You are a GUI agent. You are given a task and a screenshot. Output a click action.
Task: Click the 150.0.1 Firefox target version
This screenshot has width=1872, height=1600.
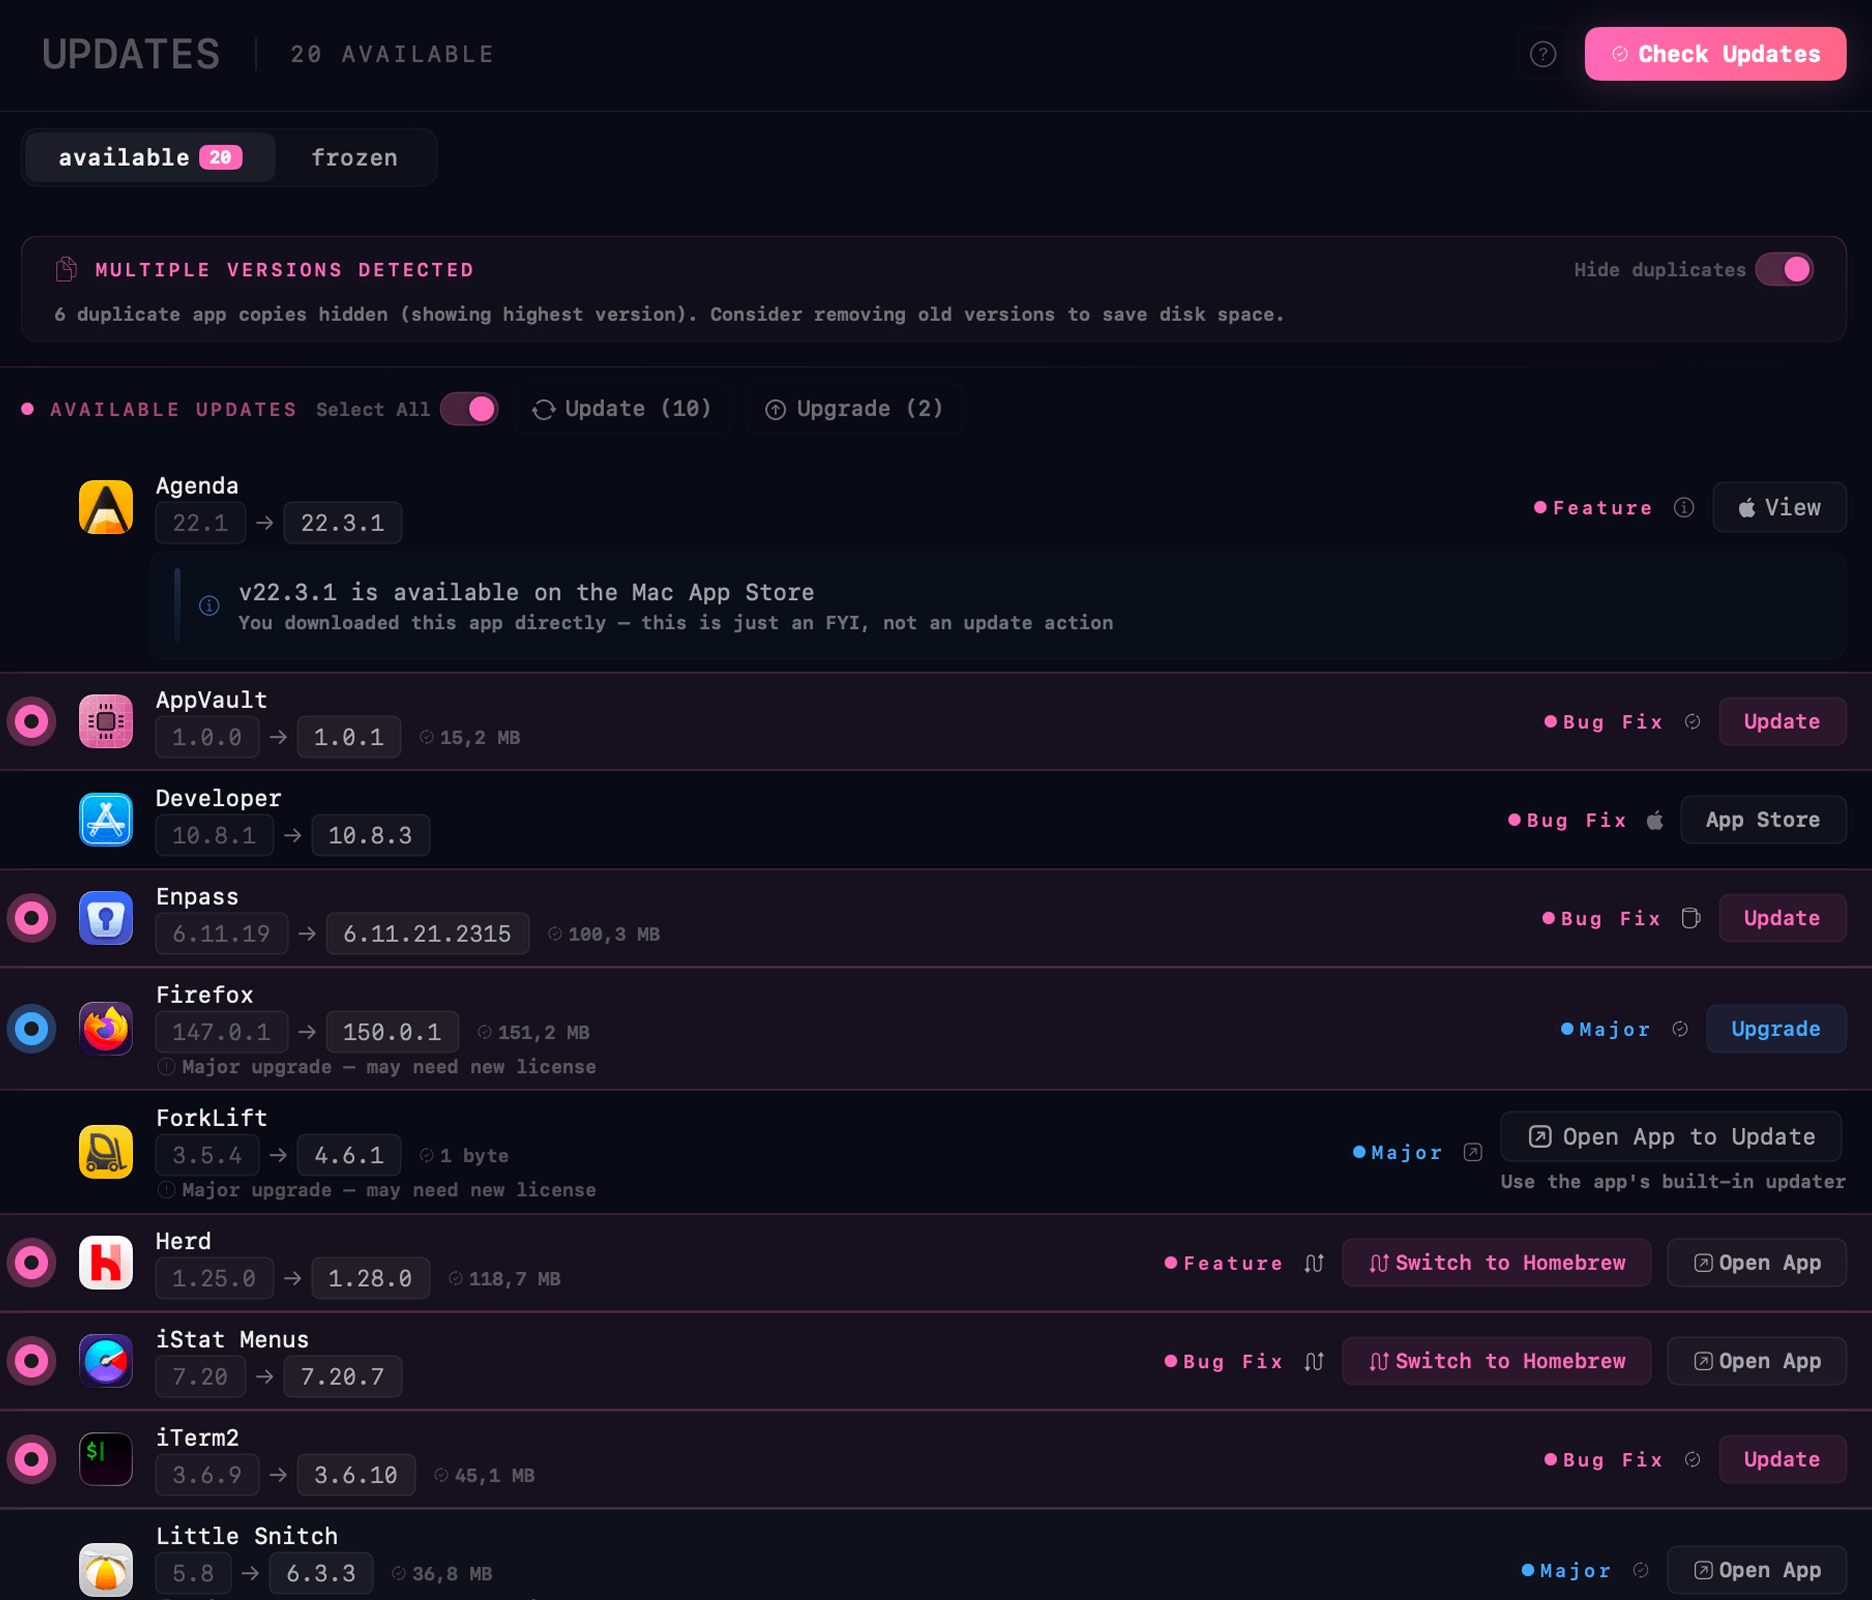392,1032
